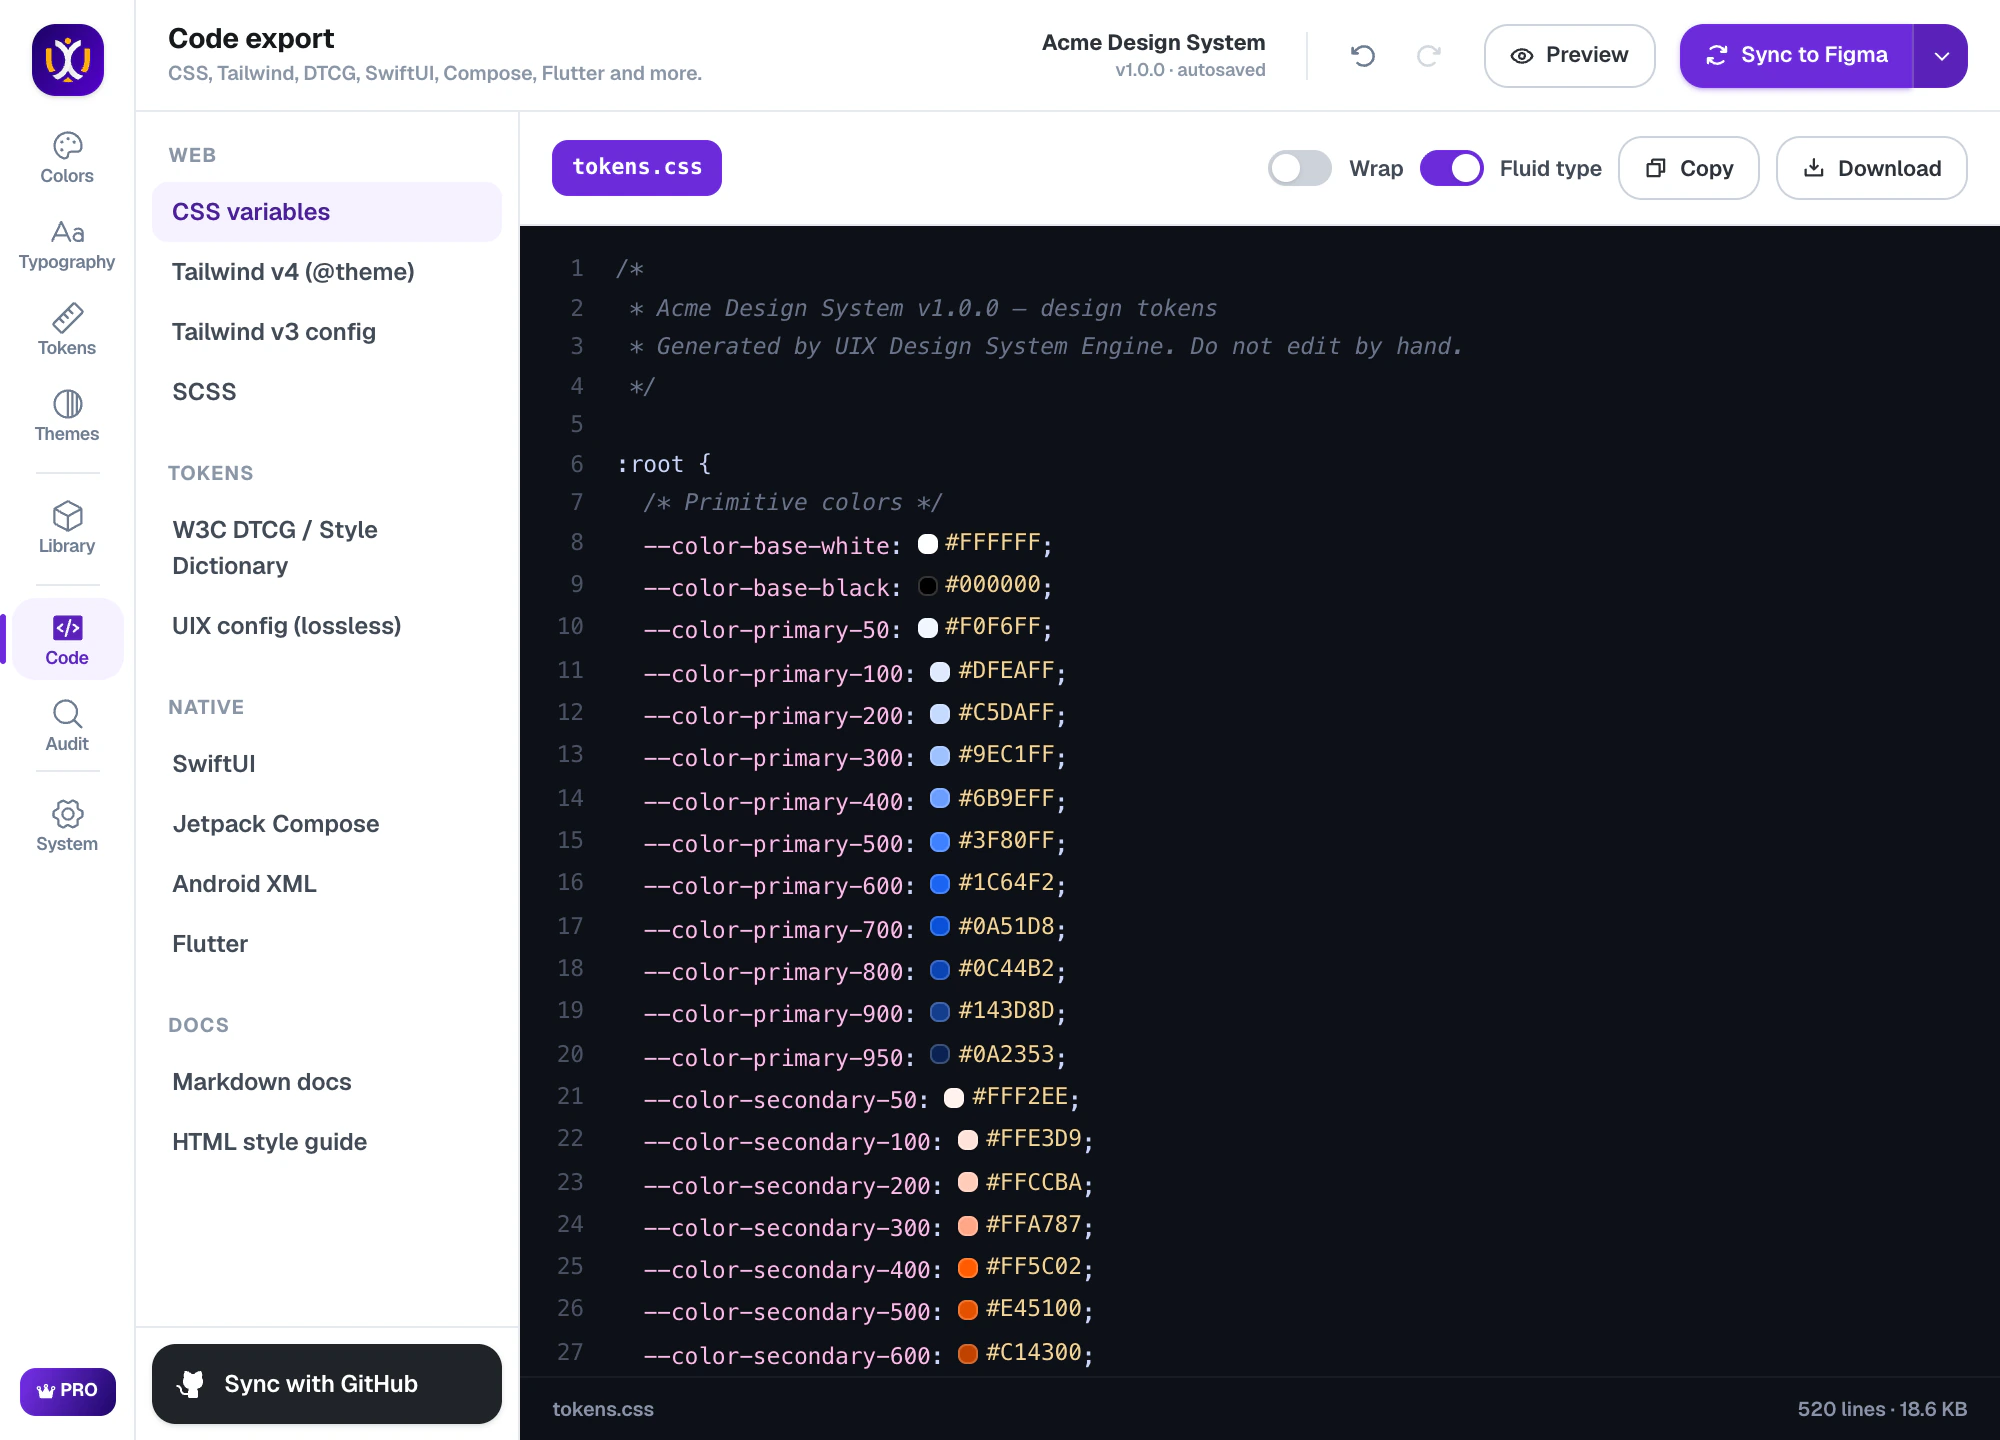Image resolution: width=2000 pixels, height=1440 pixels.
Task: Open the Colors section in sidebar
Action: (67, 158)
